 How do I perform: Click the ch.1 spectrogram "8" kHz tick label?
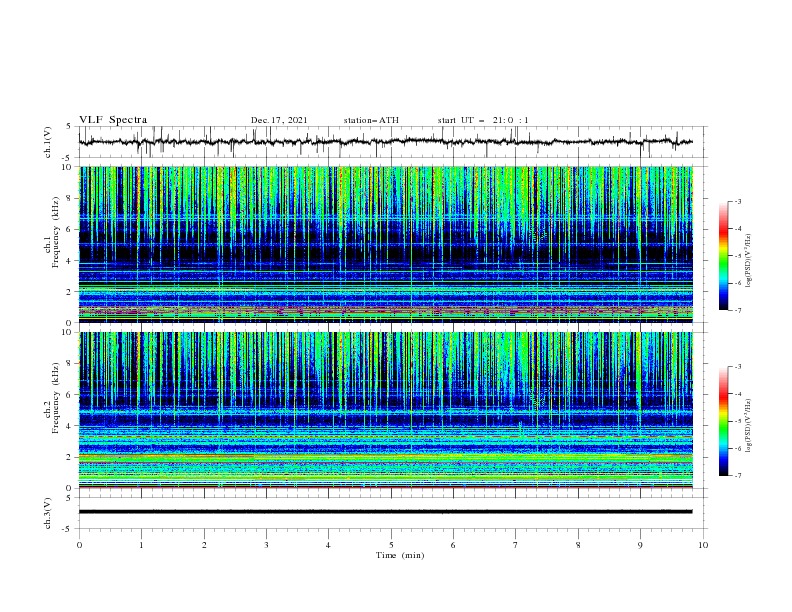70,198
